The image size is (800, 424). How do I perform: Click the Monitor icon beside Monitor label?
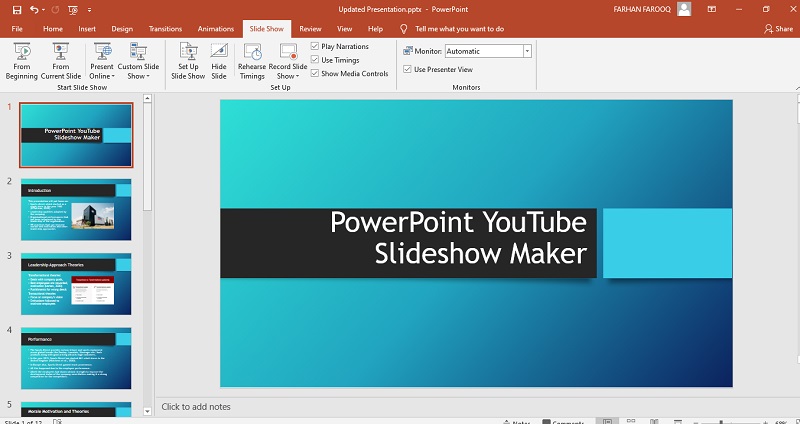point(408,51)
